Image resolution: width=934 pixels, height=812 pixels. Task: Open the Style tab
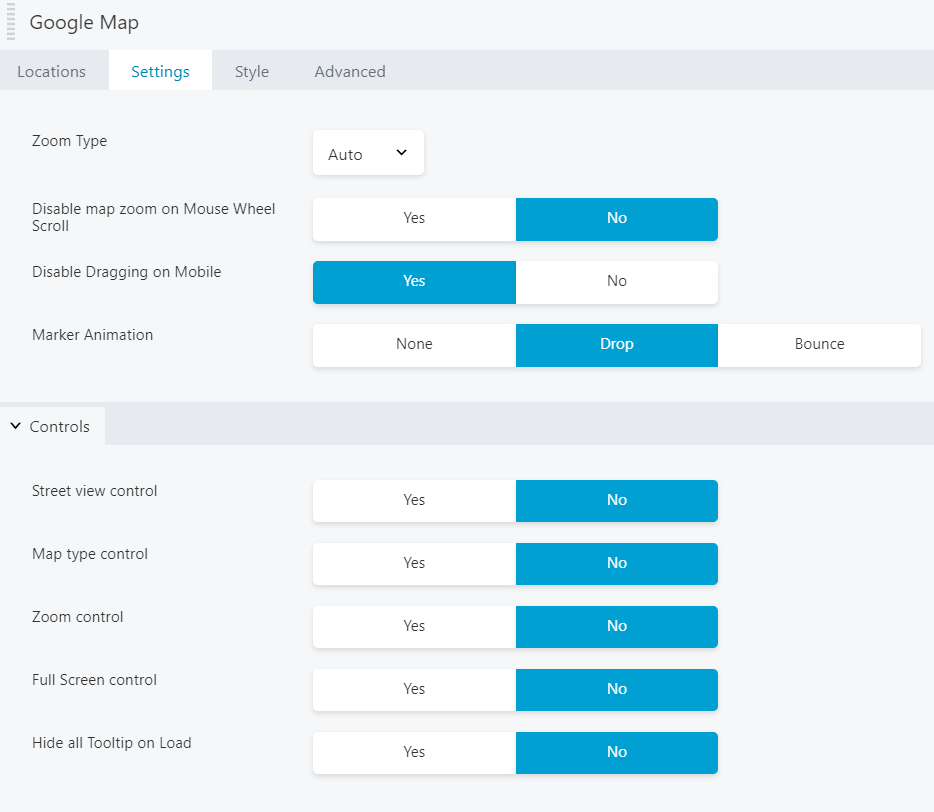point(252,72)
